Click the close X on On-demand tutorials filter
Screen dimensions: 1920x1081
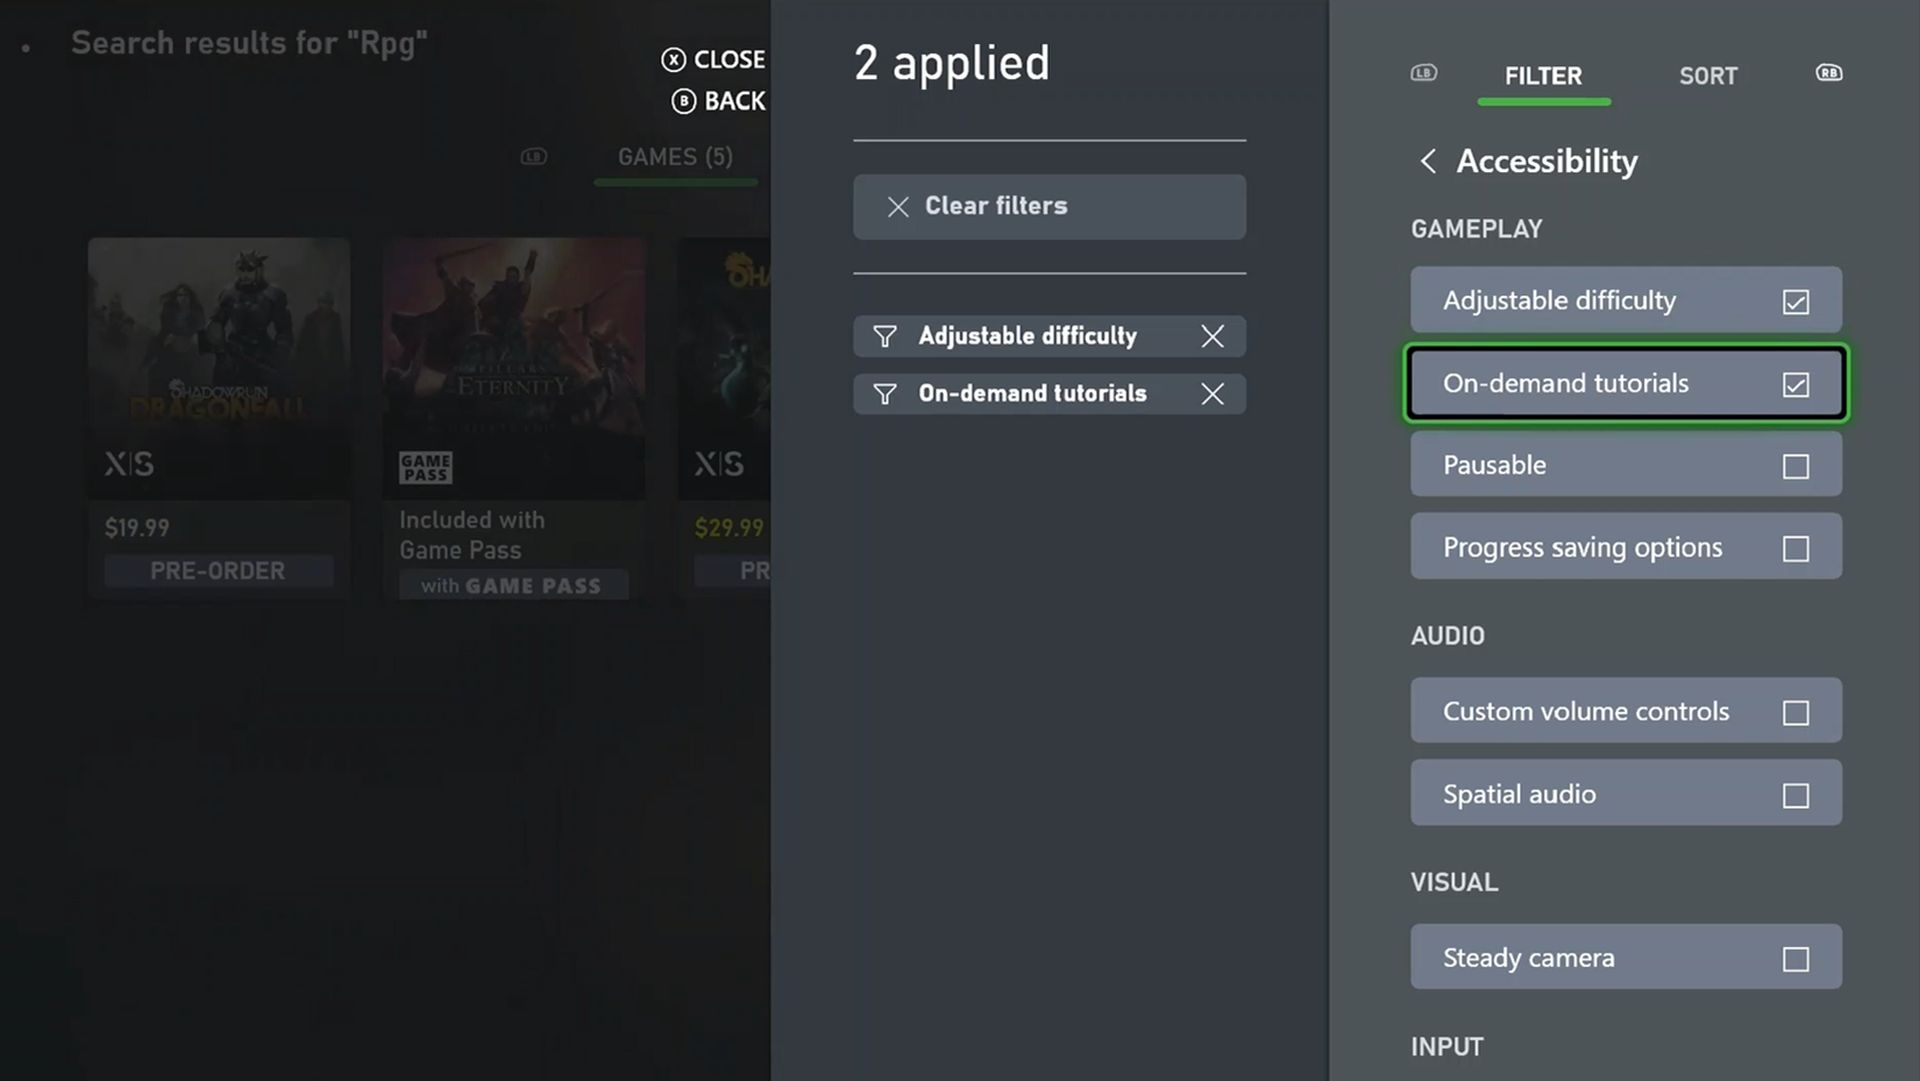[x=1213, y=393]
